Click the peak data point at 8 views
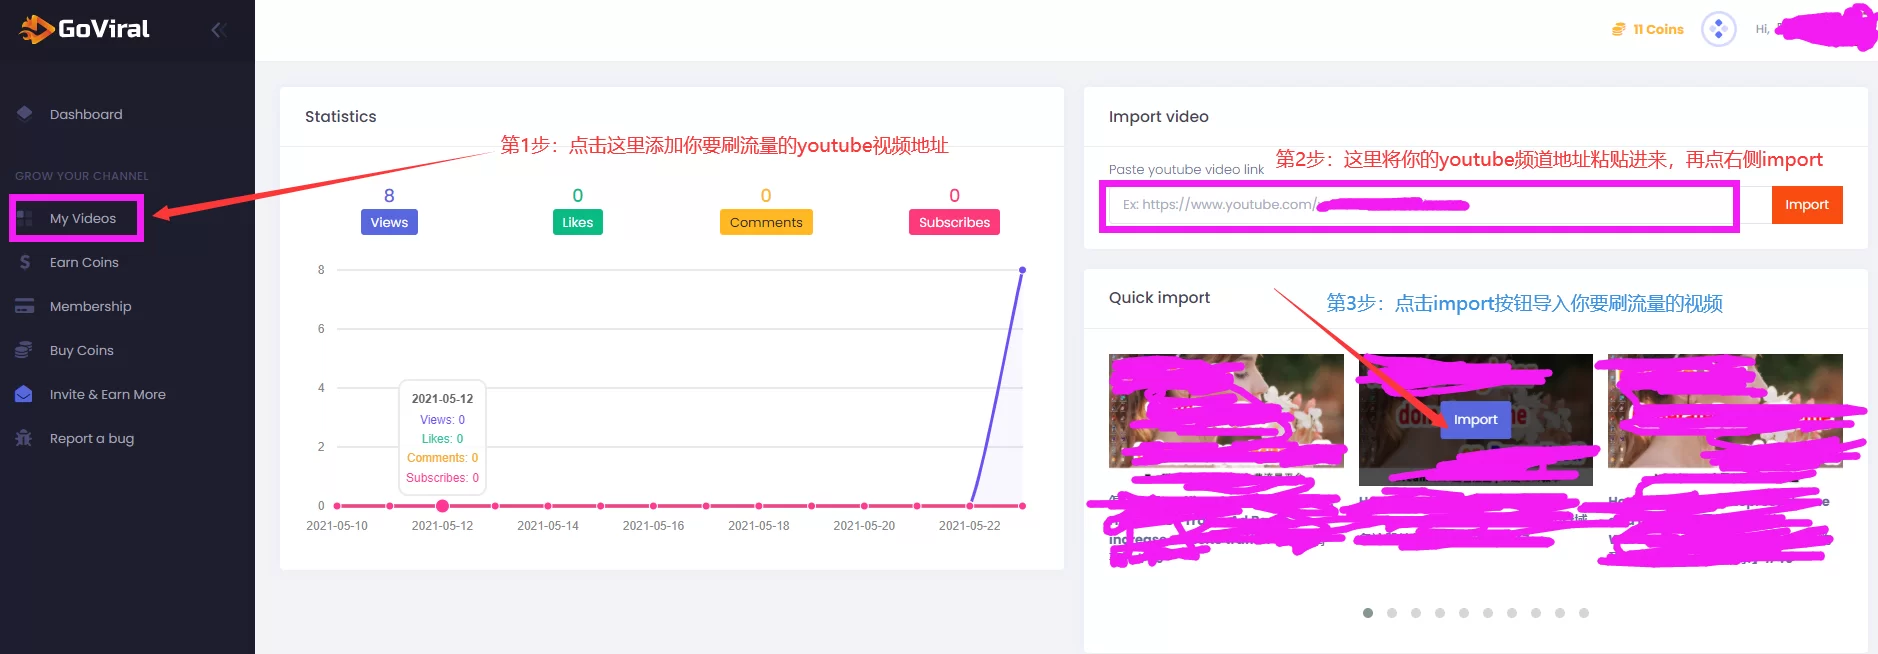This screenshot has width=1878, height=654. (1022, 270)
